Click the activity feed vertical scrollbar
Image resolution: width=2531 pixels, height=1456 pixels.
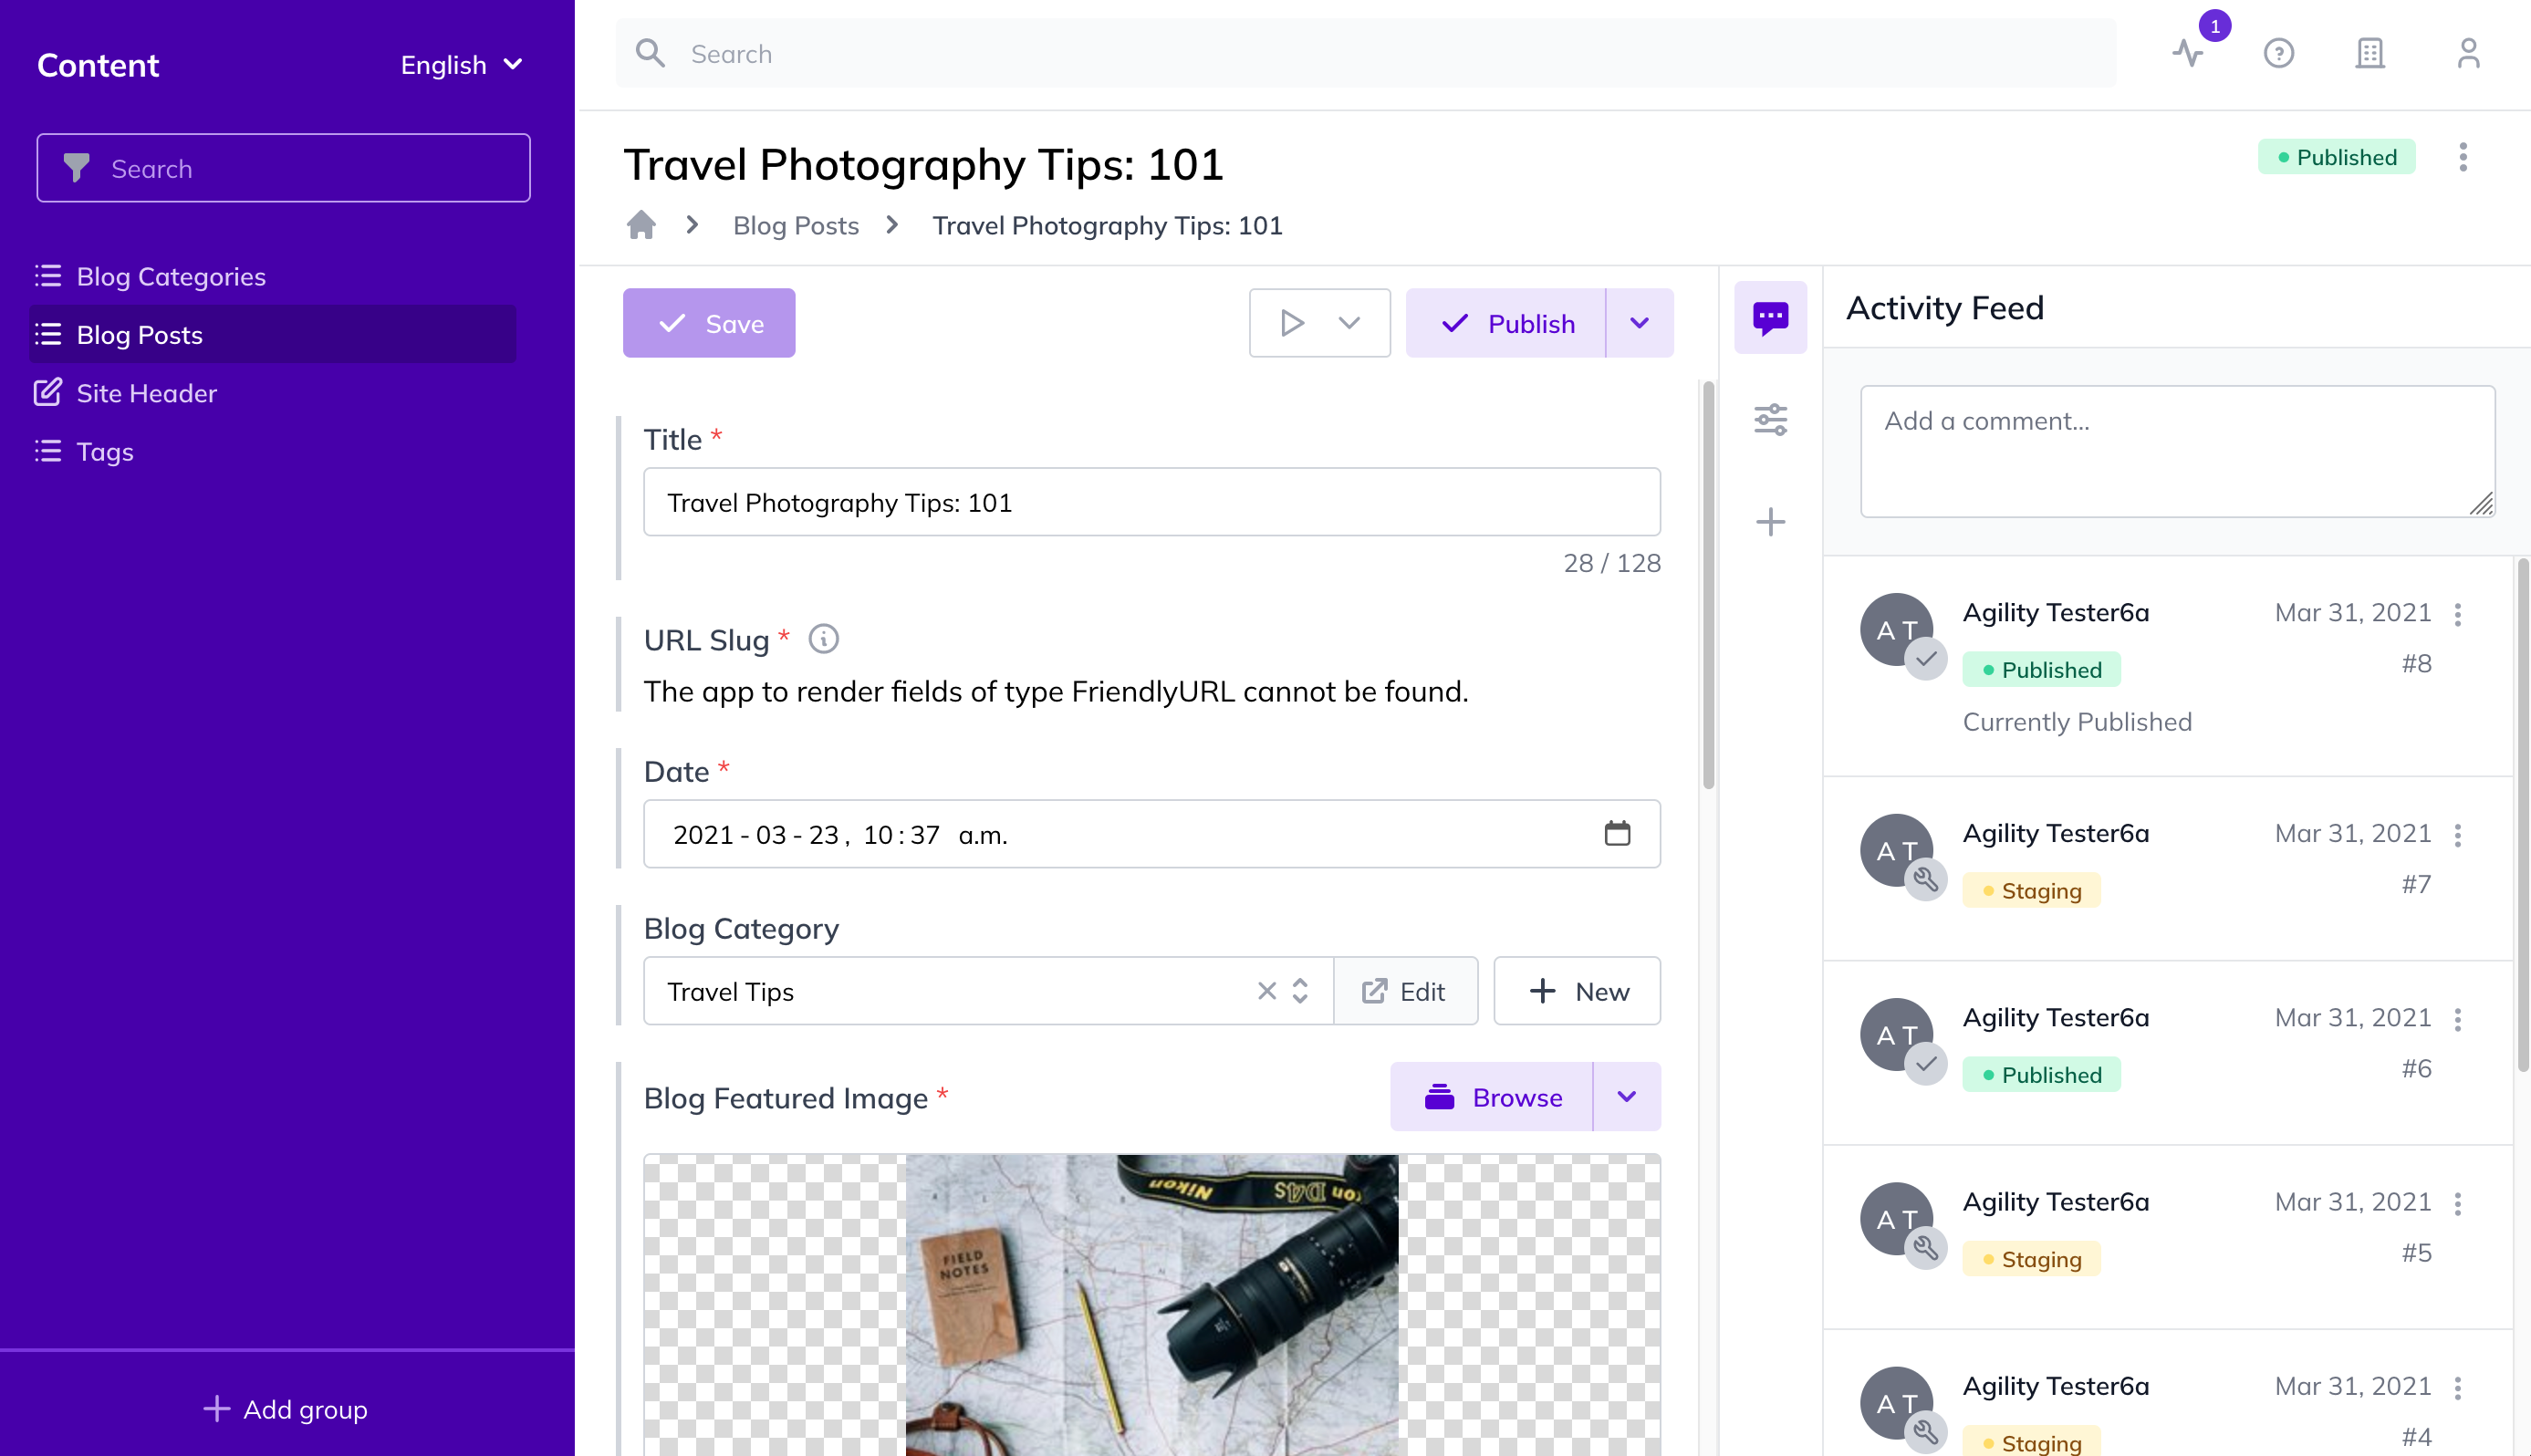pyautogui.click(x=2522, y=815)
